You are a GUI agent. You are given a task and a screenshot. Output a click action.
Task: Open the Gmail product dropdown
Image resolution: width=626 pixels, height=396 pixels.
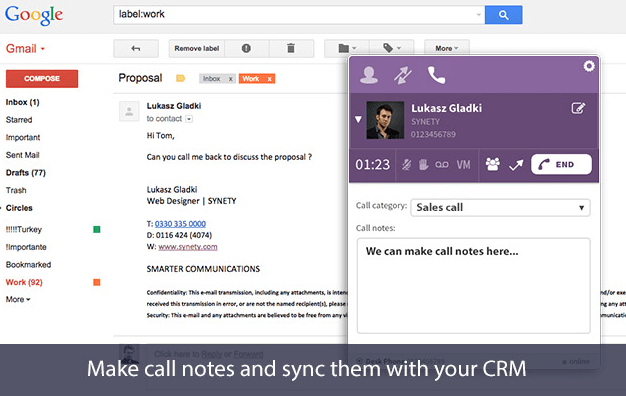pos(25,49)
